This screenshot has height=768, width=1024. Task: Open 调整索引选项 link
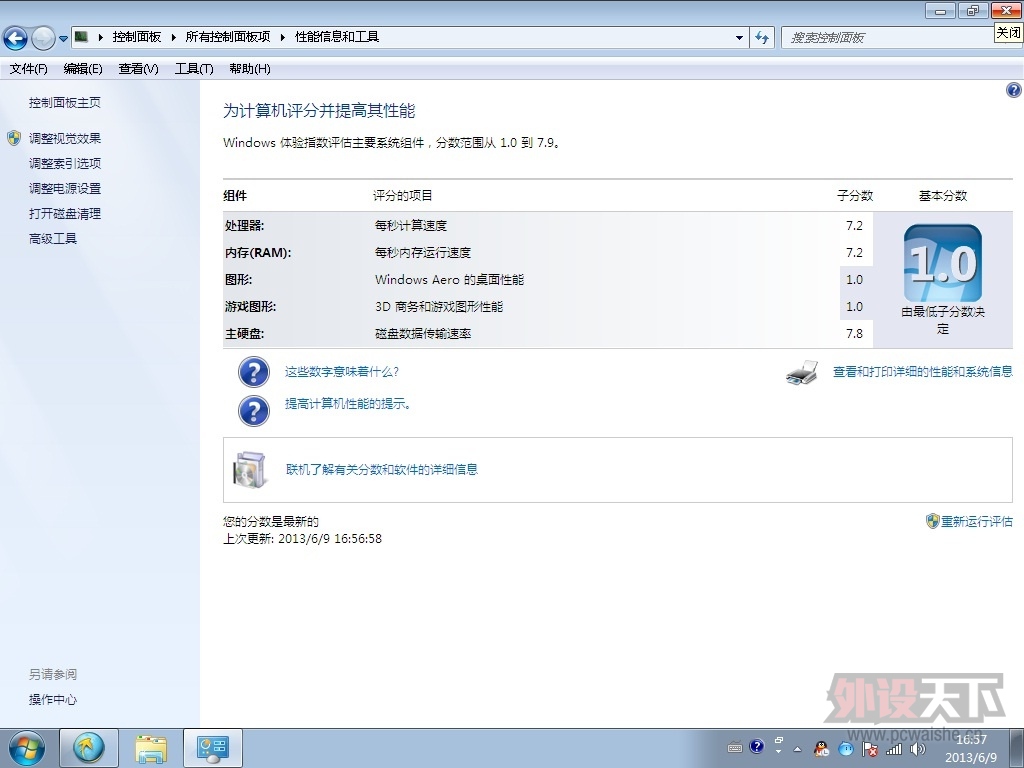(x=65, y=163)
